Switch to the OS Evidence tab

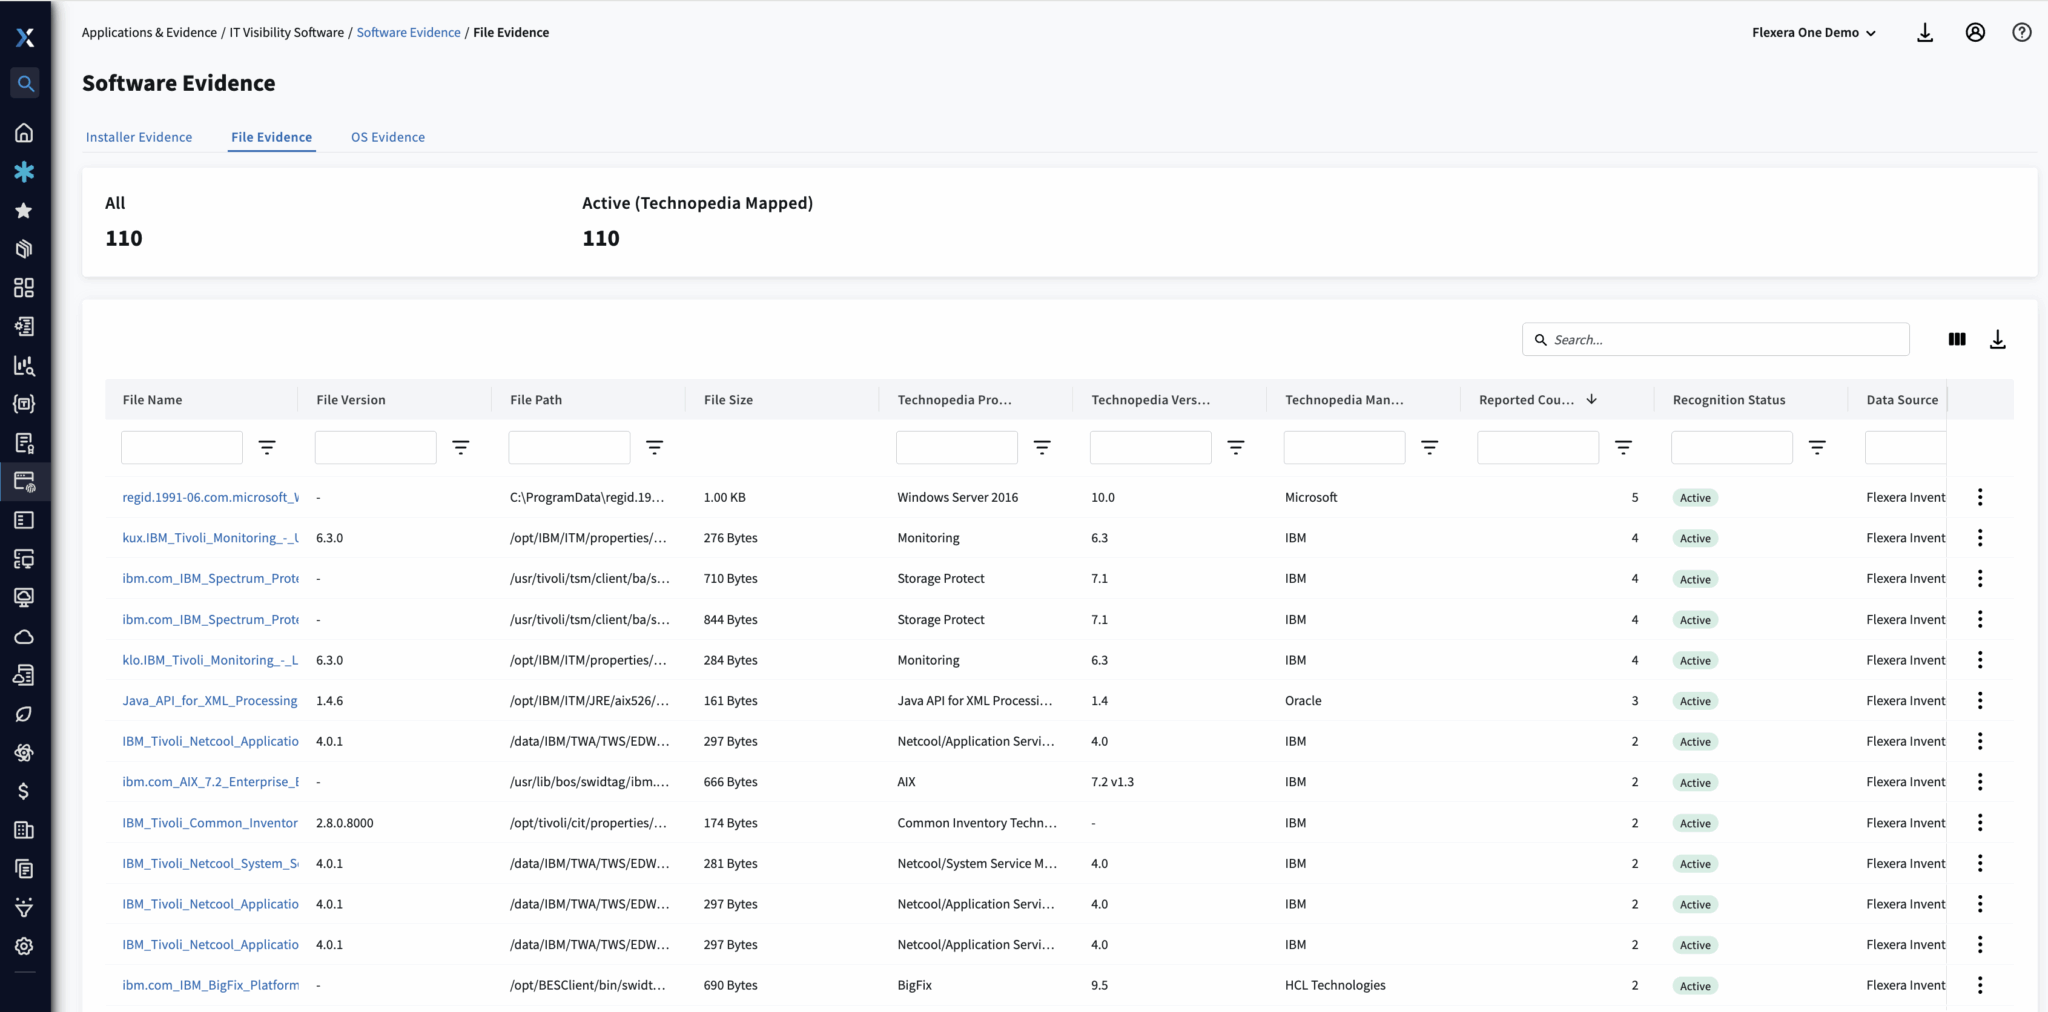[x=388, y=137]
